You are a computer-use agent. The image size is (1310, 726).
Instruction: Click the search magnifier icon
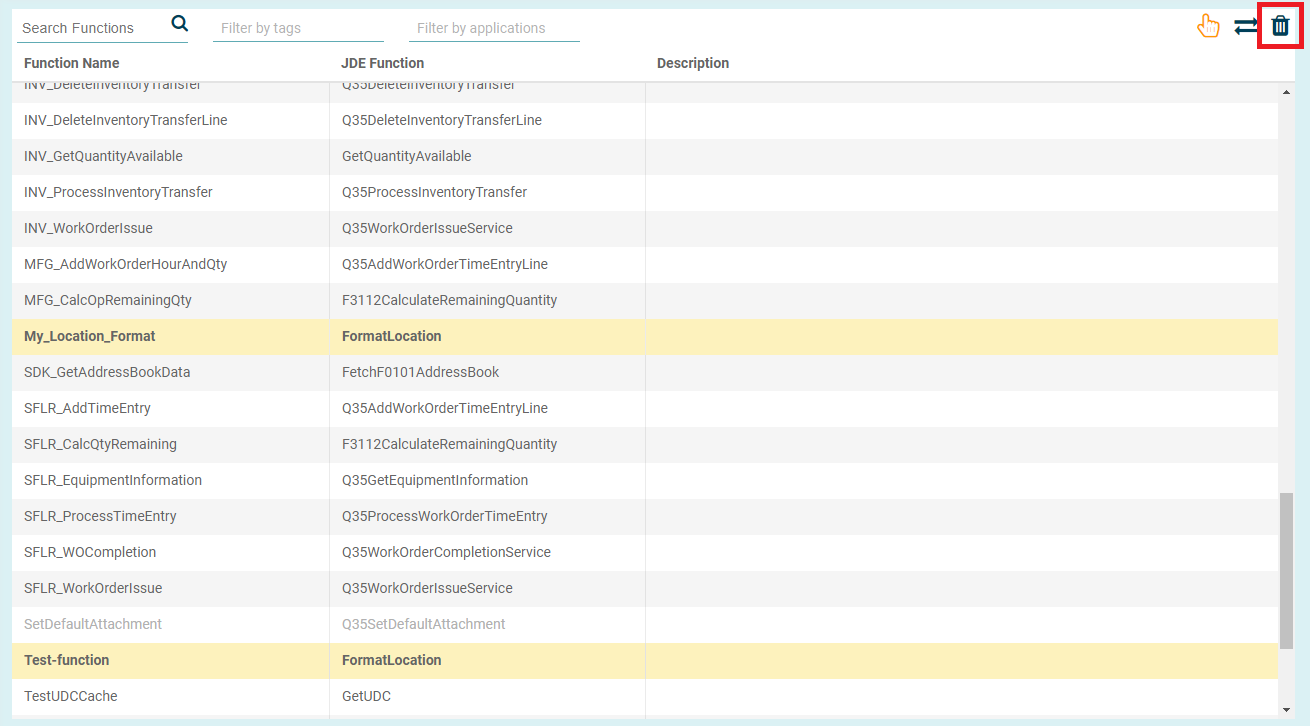pyautogui.click(x=179, y=24)
